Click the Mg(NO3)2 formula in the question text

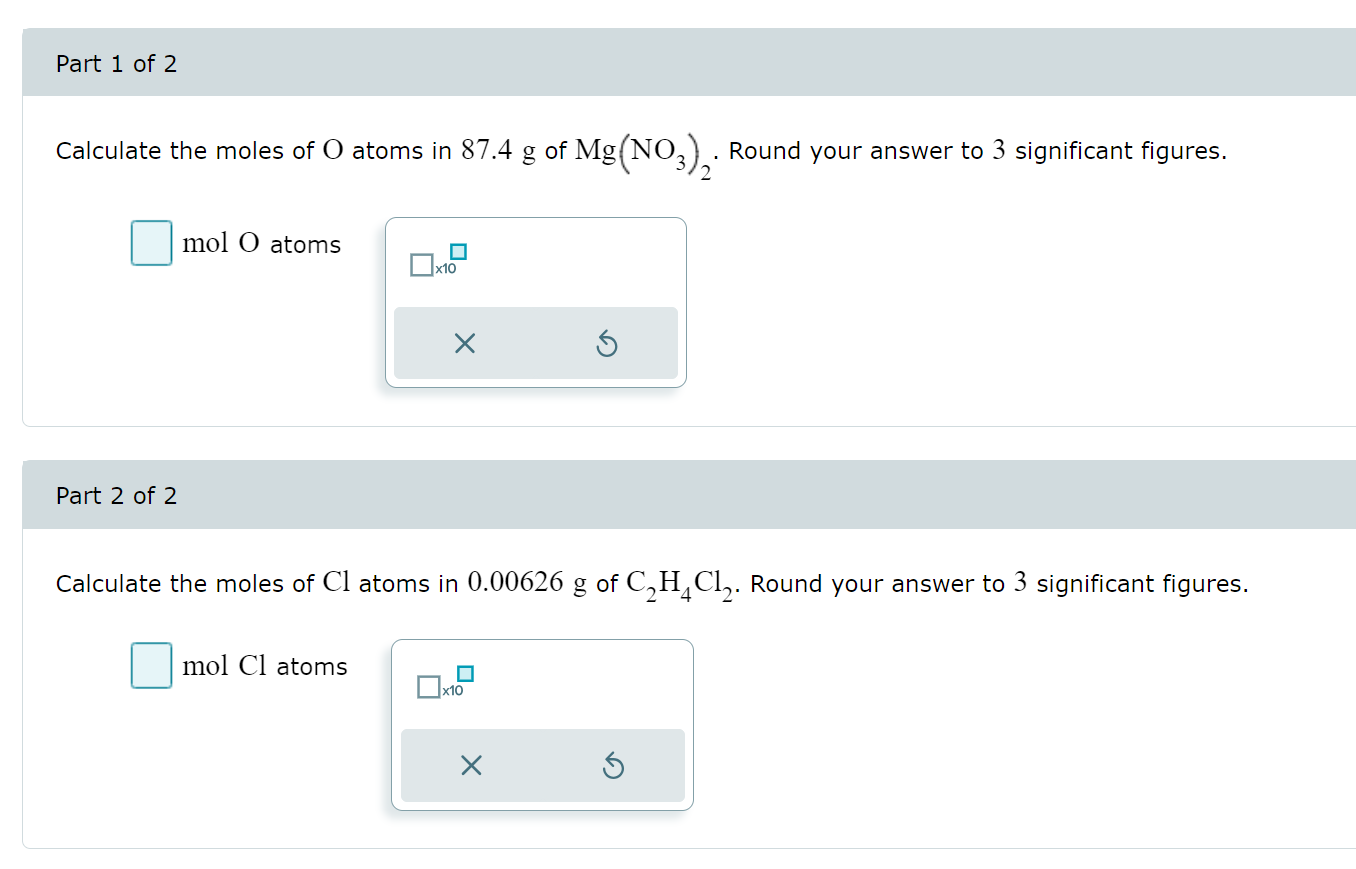tap(642, 152)
